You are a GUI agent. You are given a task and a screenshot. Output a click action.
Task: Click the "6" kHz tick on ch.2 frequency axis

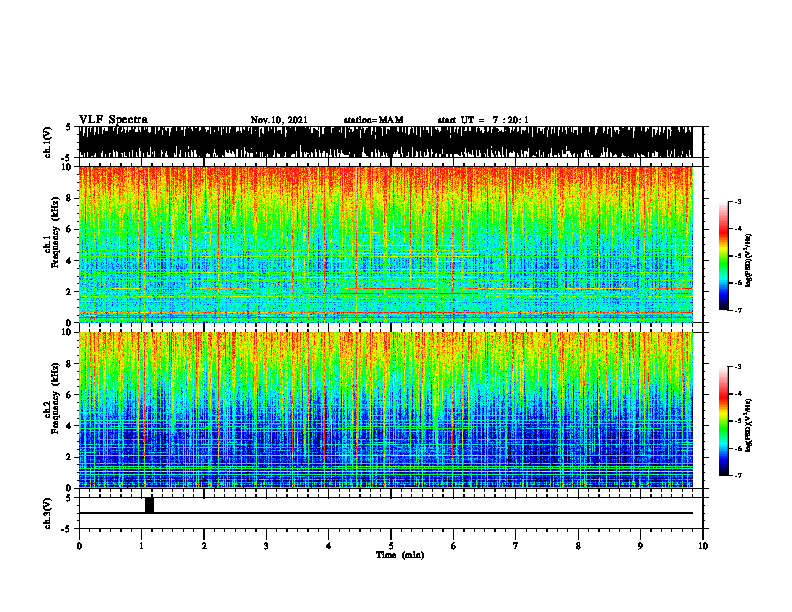[x=70, y=394]
